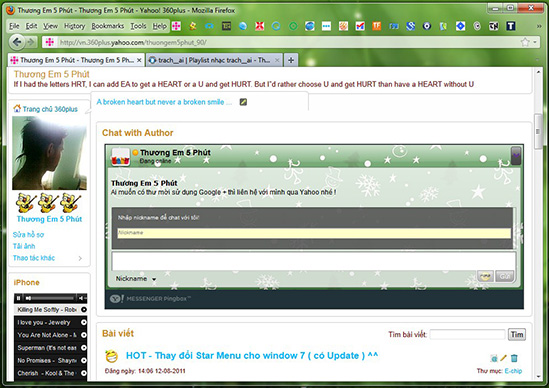Collapse the Pingbox chat with the purple arrow
This screenshot has height=388, width=549.
click(x=516, y=155)
